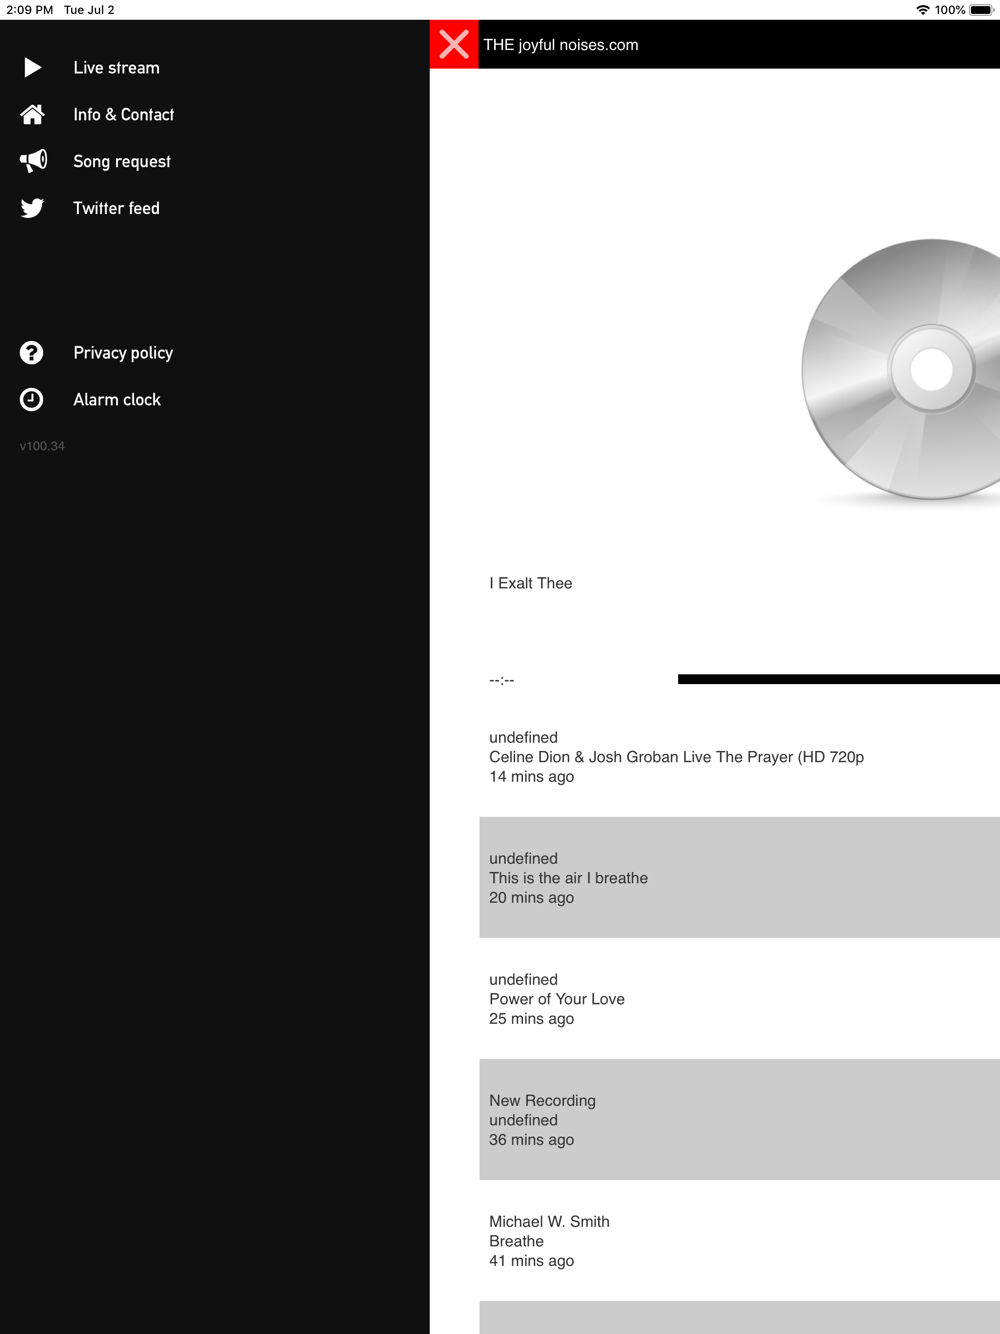Tap THE joyful noises.com header title
1000x1334 pixels.
tap(561, 45)
